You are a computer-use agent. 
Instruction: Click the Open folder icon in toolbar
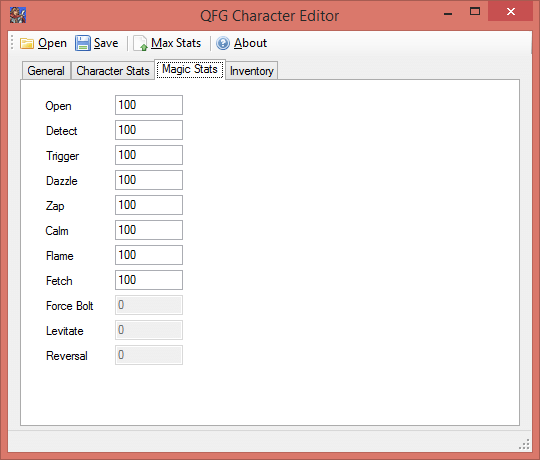pyautogui.click(x=27, y=43)
